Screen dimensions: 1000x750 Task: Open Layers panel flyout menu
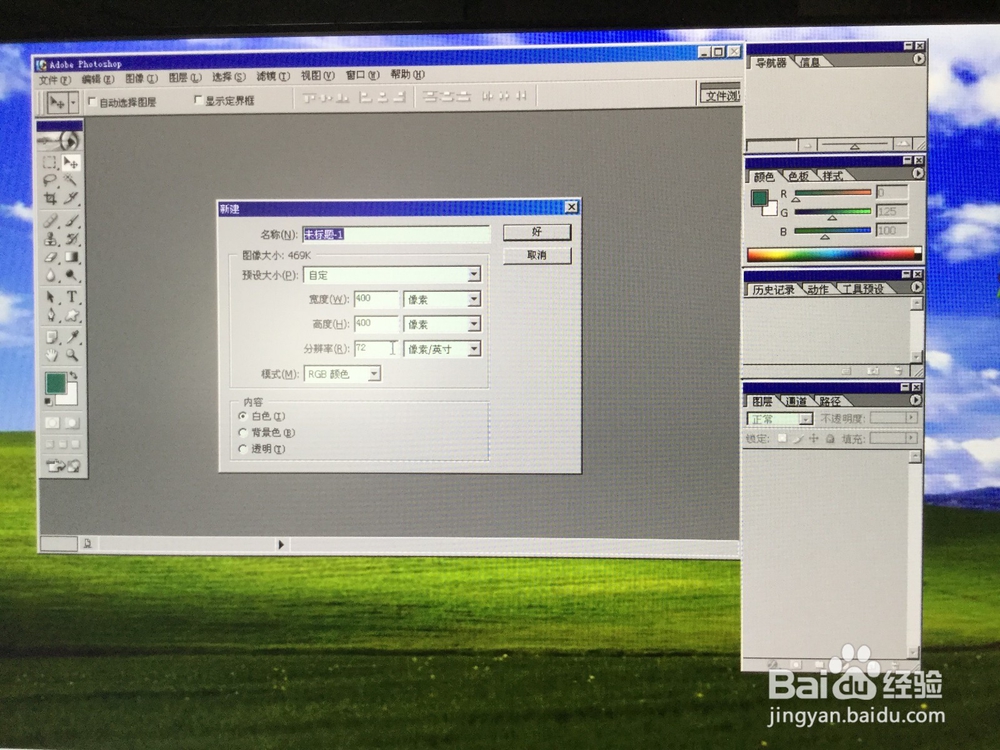[x=915, y=400]
